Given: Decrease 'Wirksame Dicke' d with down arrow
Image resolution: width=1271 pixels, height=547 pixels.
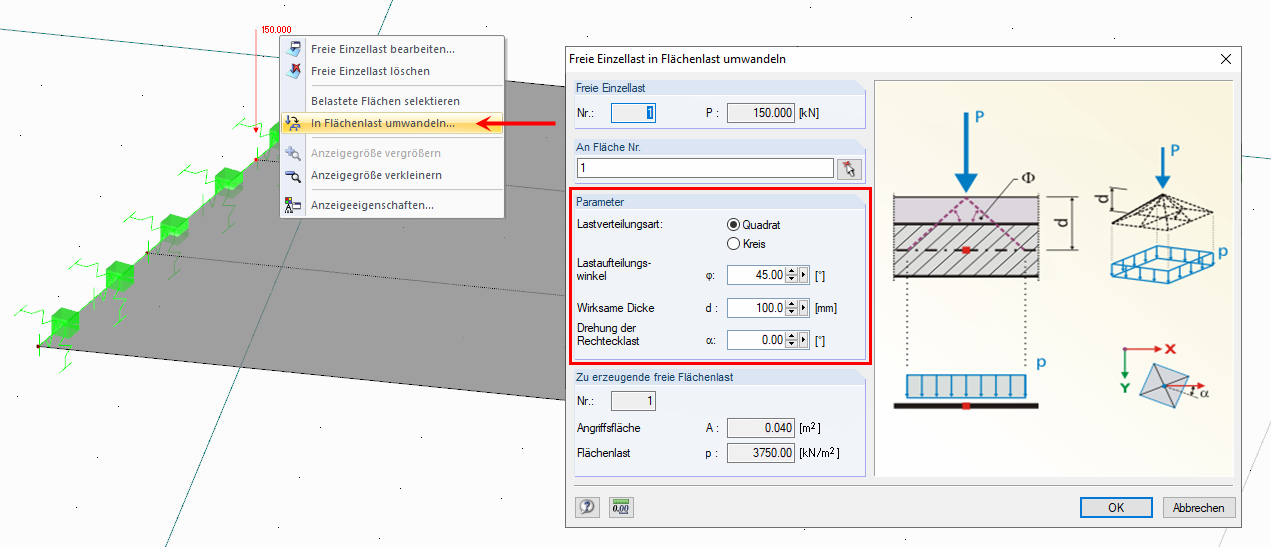Looking at the screenshot, I should 792,312.
